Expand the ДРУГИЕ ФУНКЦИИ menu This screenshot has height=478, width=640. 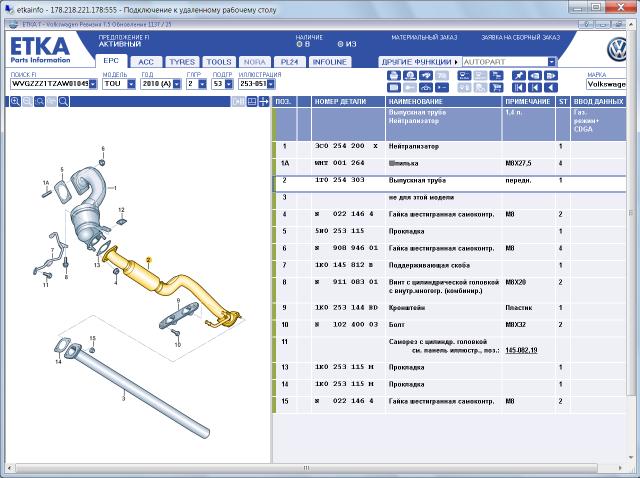tap(420, 62)
